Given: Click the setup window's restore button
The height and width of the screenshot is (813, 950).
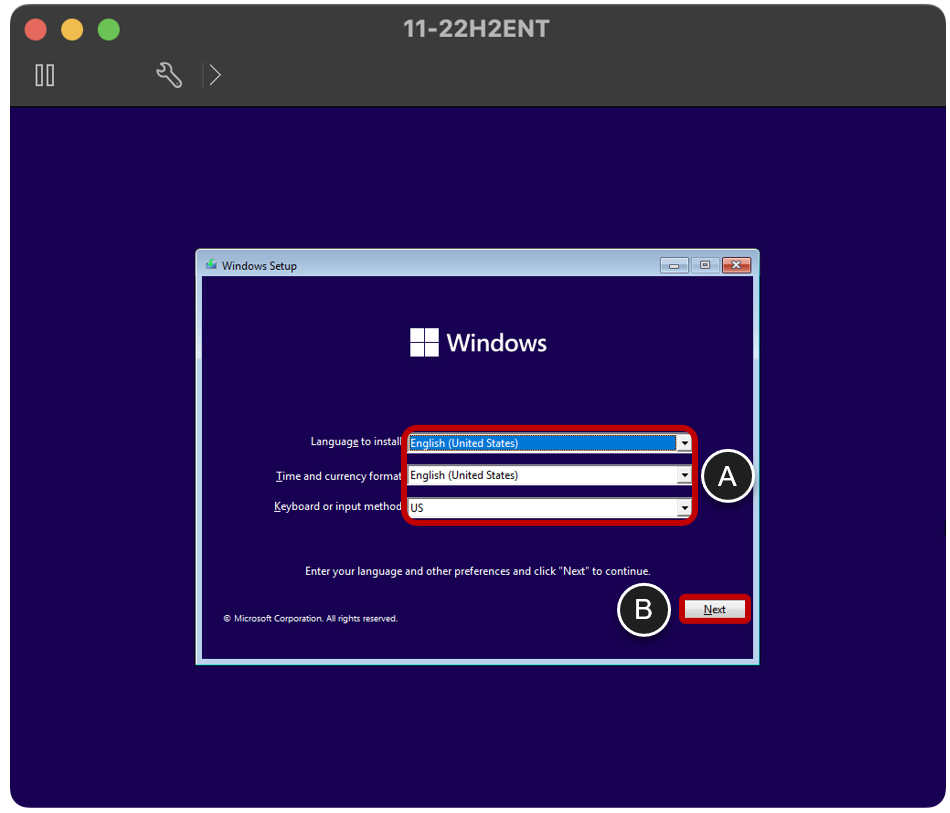Looking at the screenshot, I should (x=703, y=265).
